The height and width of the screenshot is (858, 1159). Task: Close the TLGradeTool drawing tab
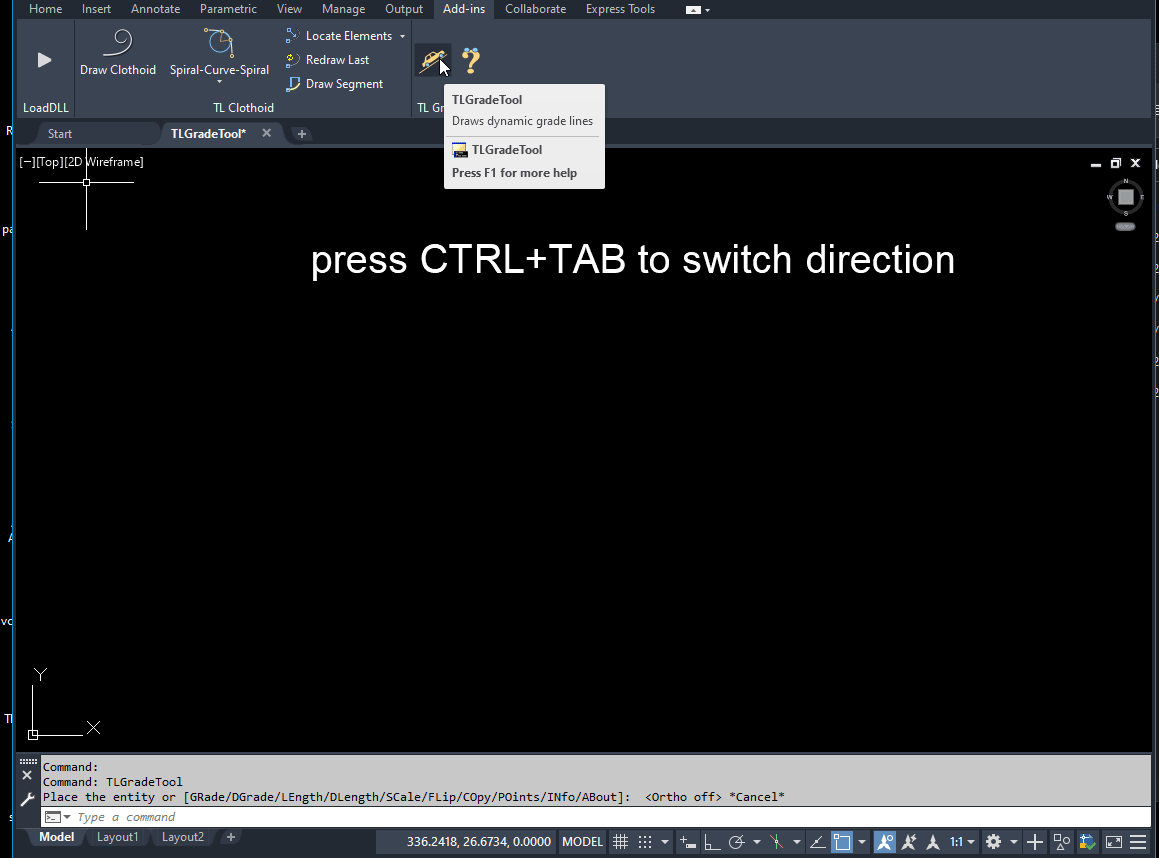[267, 133]
